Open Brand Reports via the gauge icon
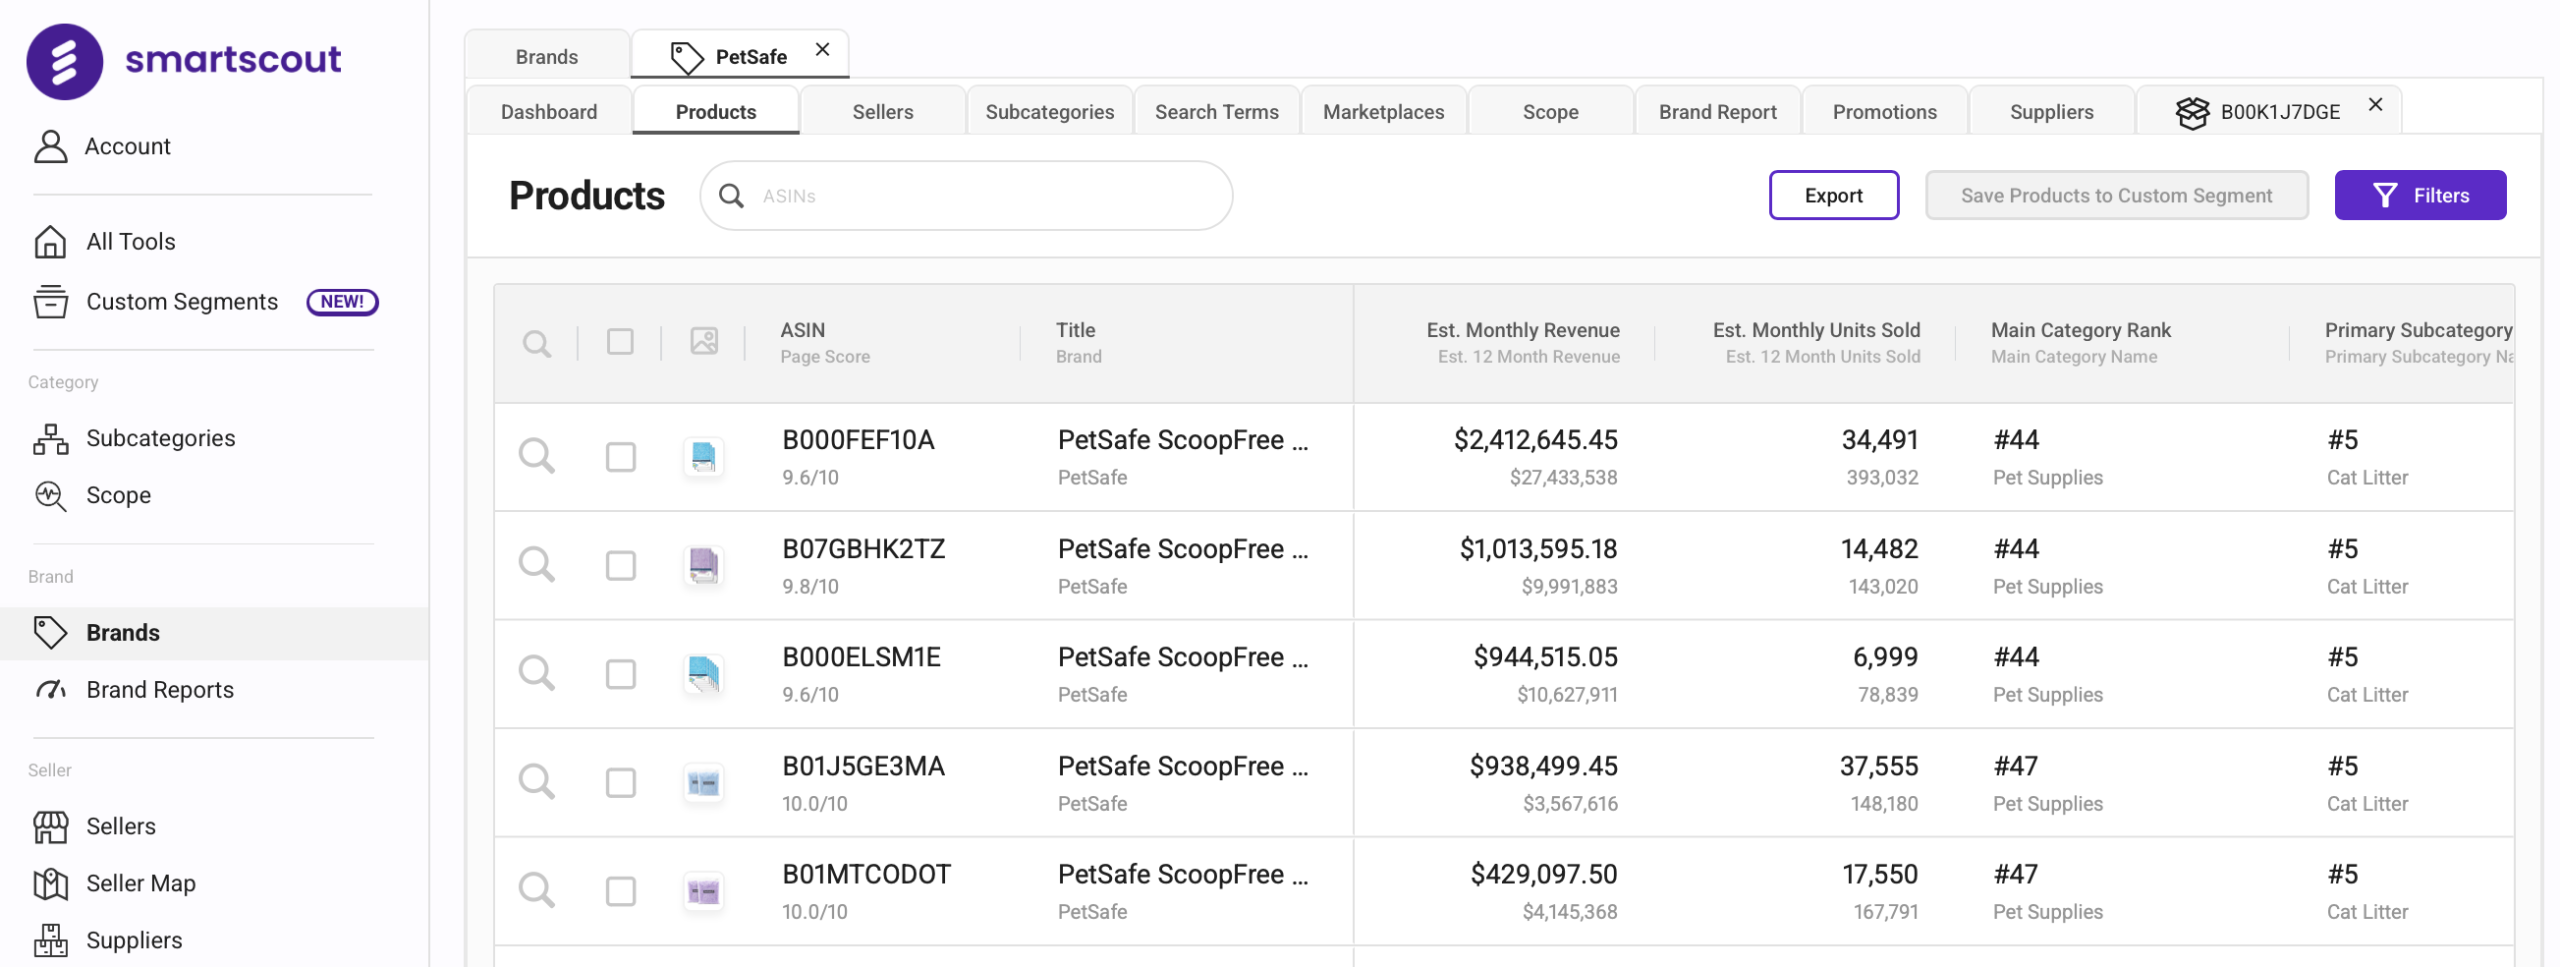2560x967 pixels. click(x=50, y=689)
